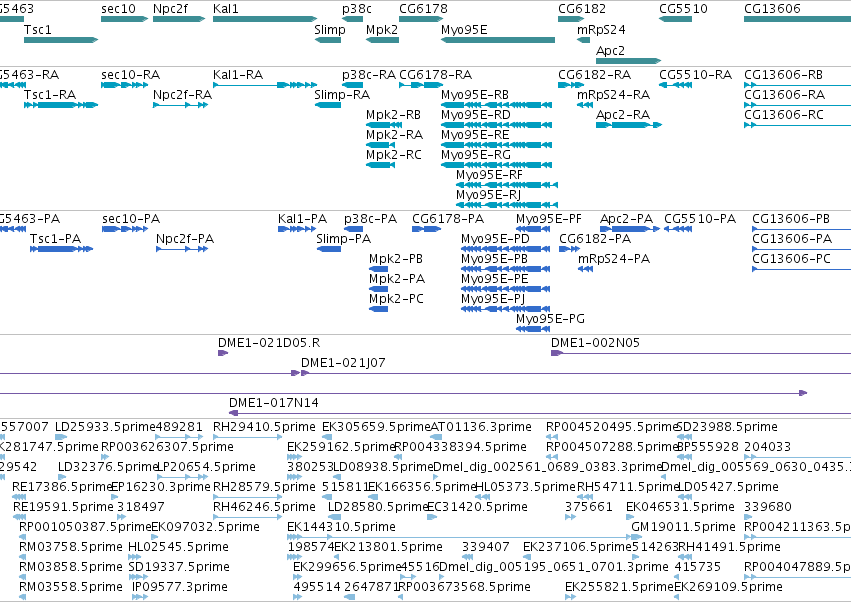
Task: Select transcript Slimp-RA
Action: coord(328,105)
